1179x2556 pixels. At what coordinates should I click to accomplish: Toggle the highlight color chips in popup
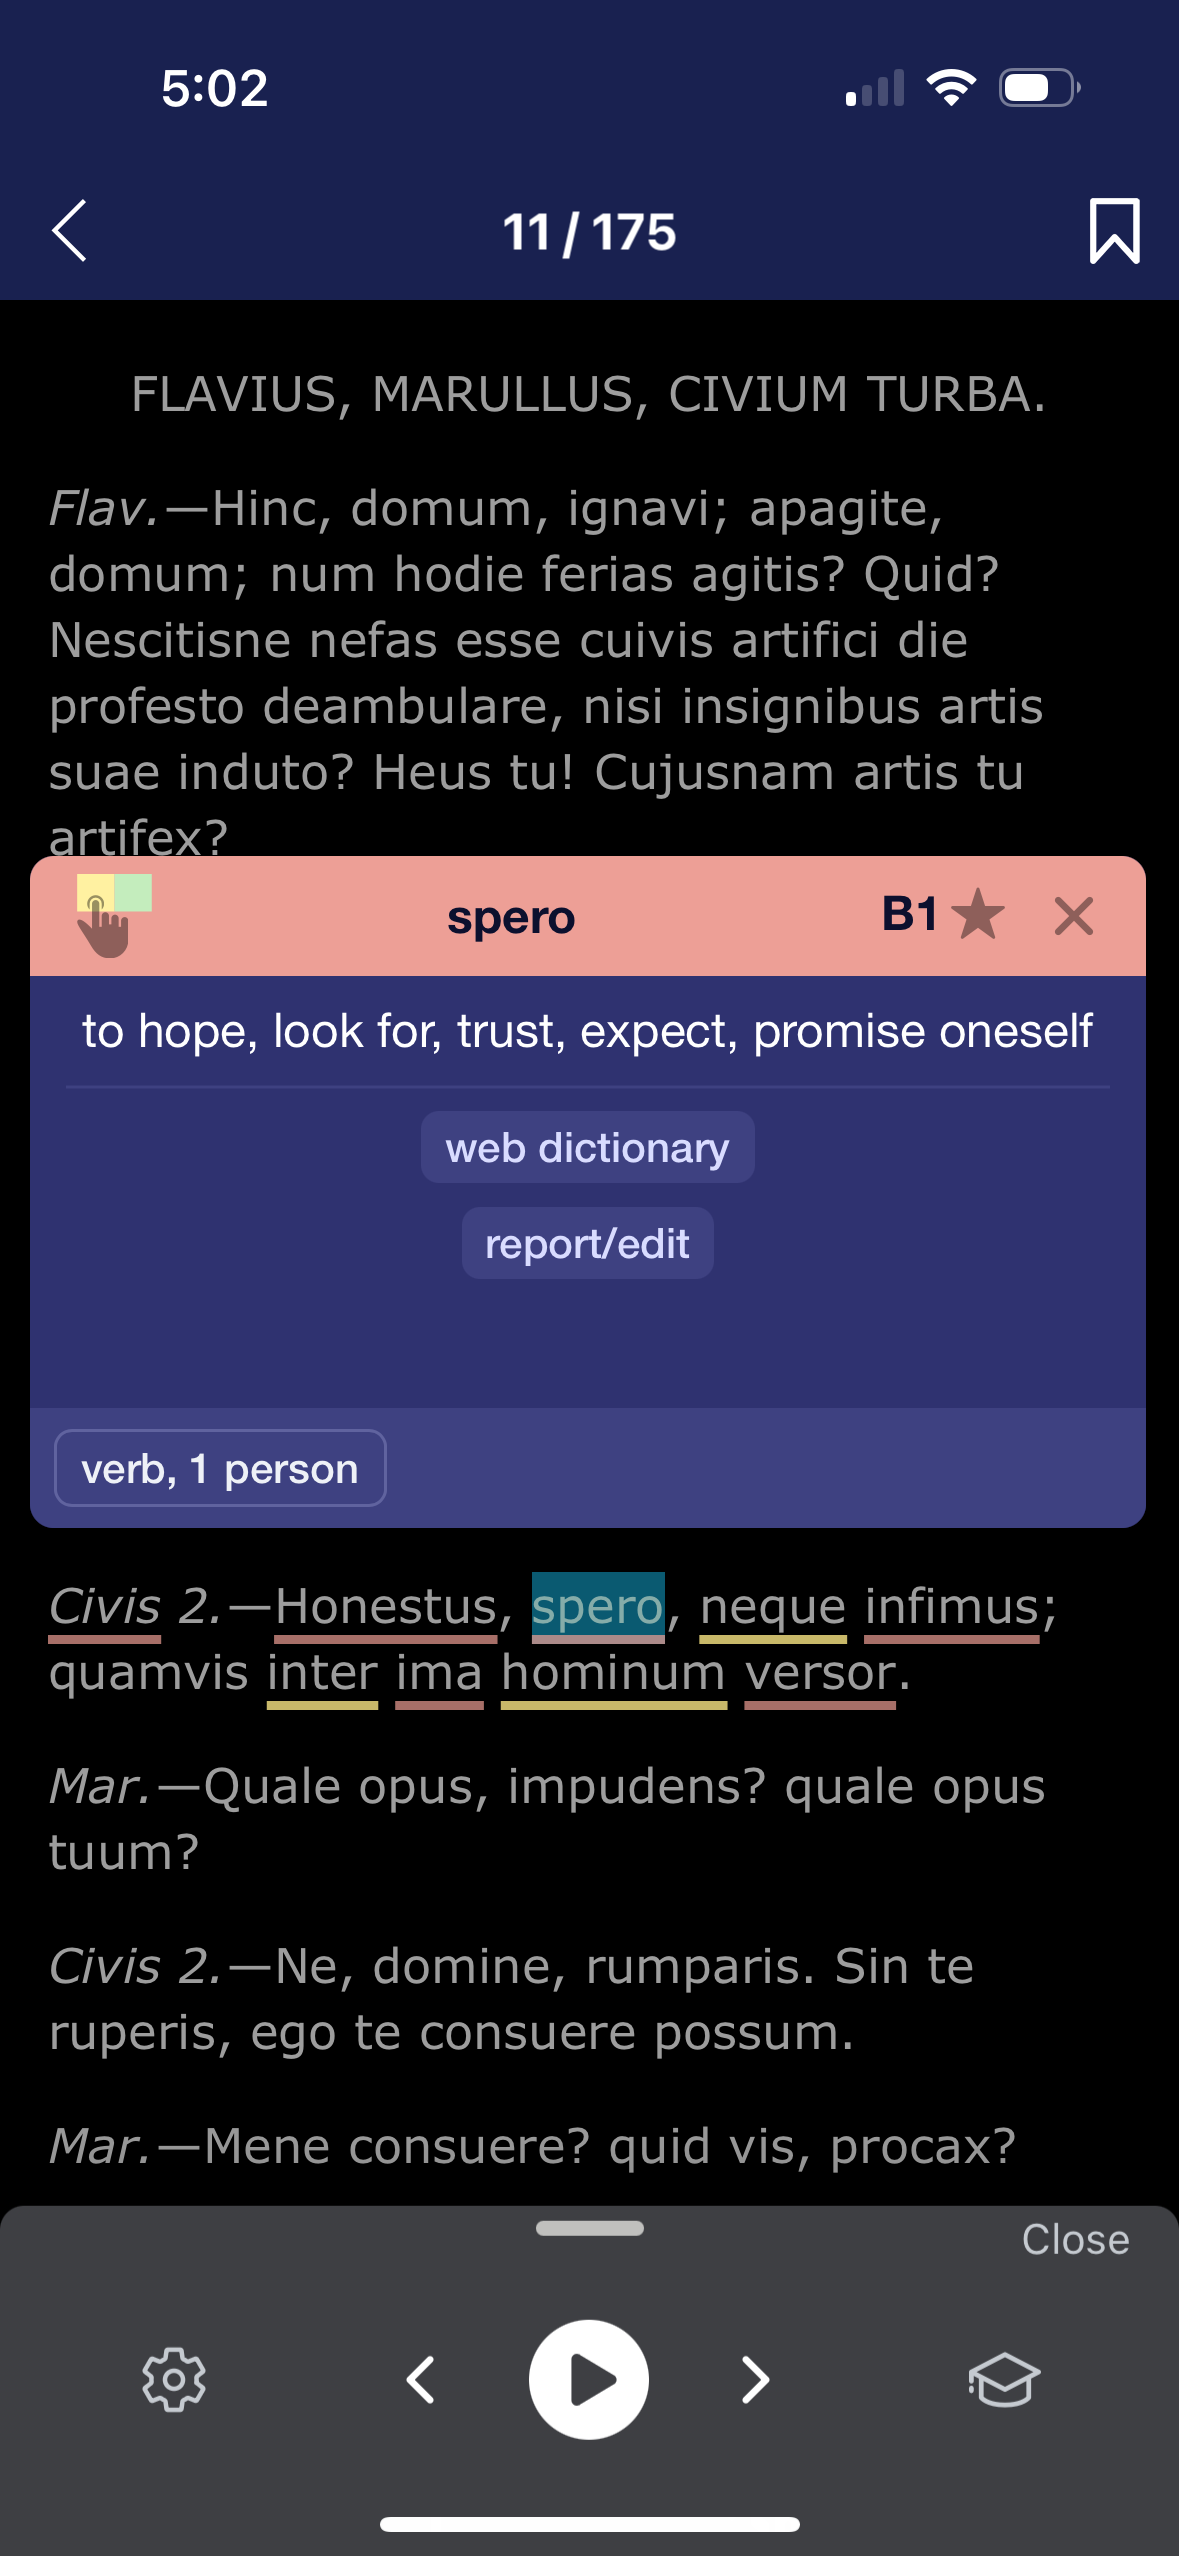[112, 893]
